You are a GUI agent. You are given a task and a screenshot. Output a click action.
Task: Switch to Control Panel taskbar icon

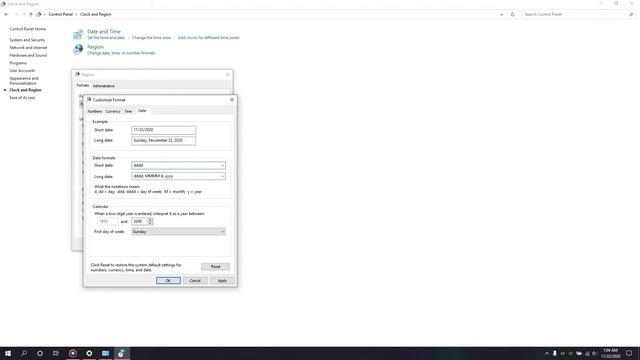pos(122,353)
